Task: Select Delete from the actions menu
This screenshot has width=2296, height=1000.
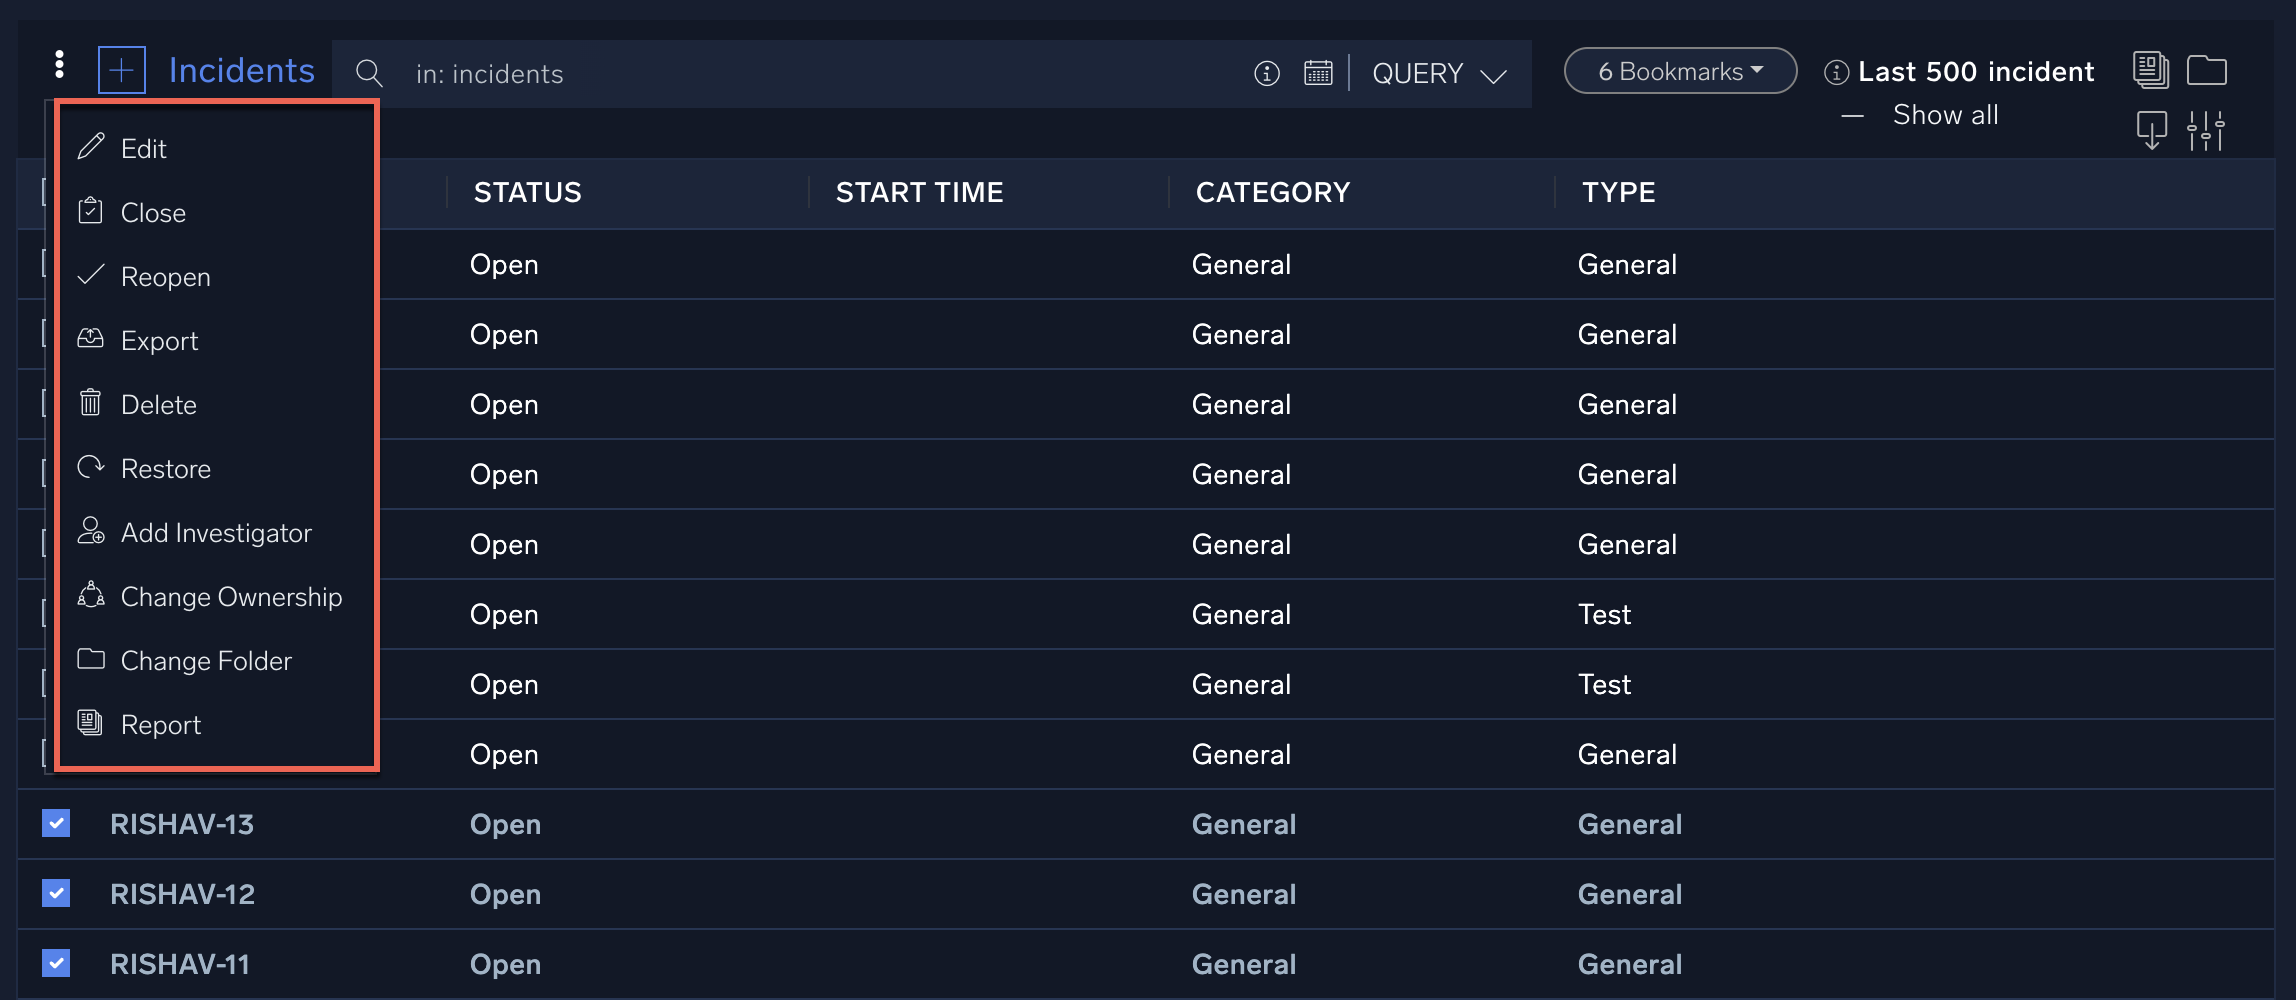Action: coord(158,405)
